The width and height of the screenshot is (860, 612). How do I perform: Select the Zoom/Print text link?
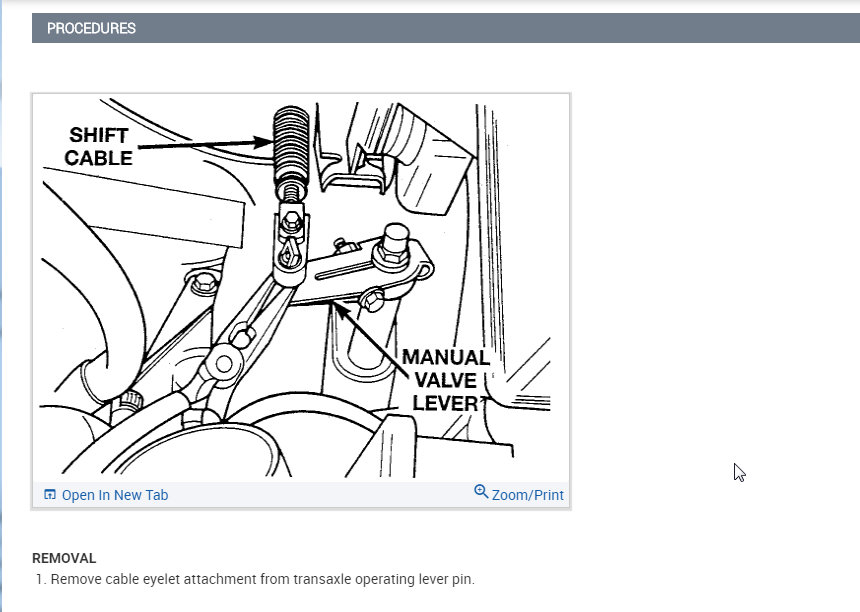coord(527,495)
